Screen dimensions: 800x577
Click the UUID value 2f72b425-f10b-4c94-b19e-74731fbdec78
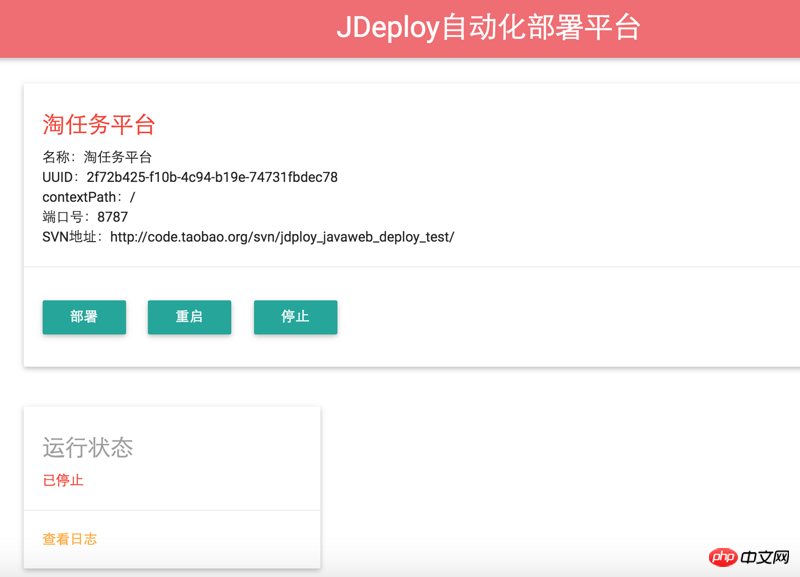212,177
